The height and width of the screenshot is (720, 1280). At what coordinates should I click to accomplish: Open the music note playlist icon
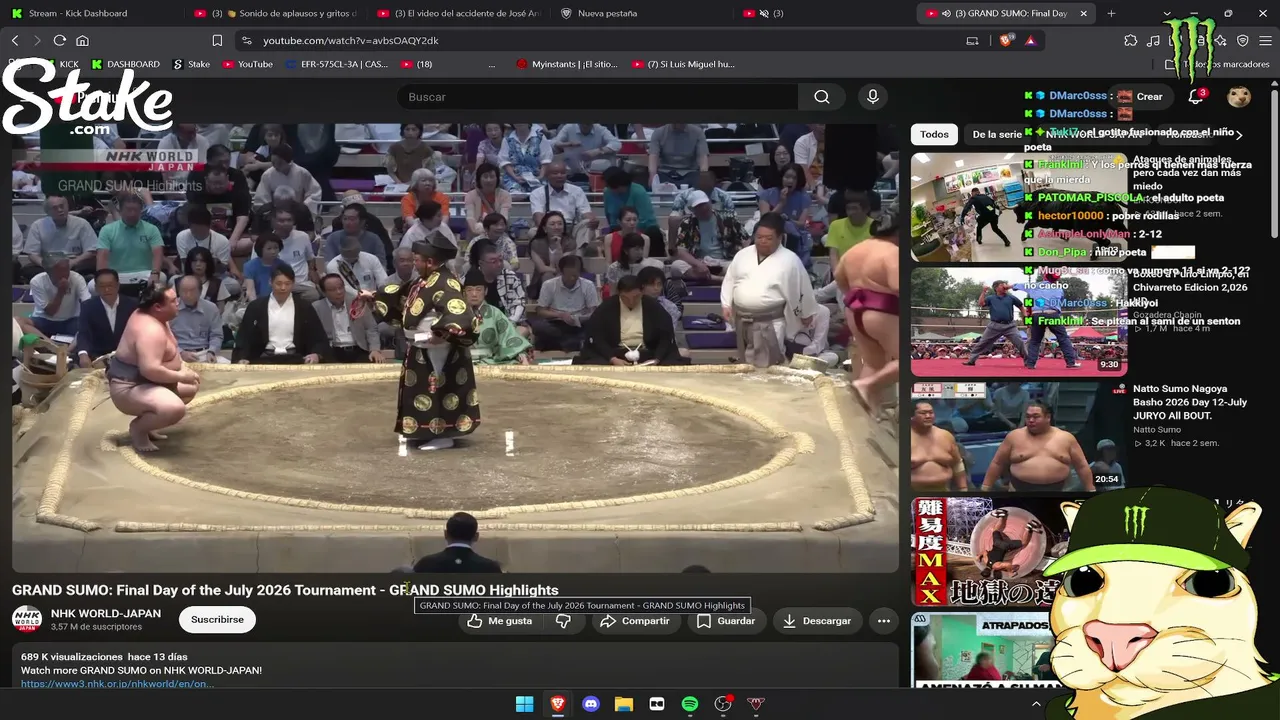click(x=1154, y=40)
